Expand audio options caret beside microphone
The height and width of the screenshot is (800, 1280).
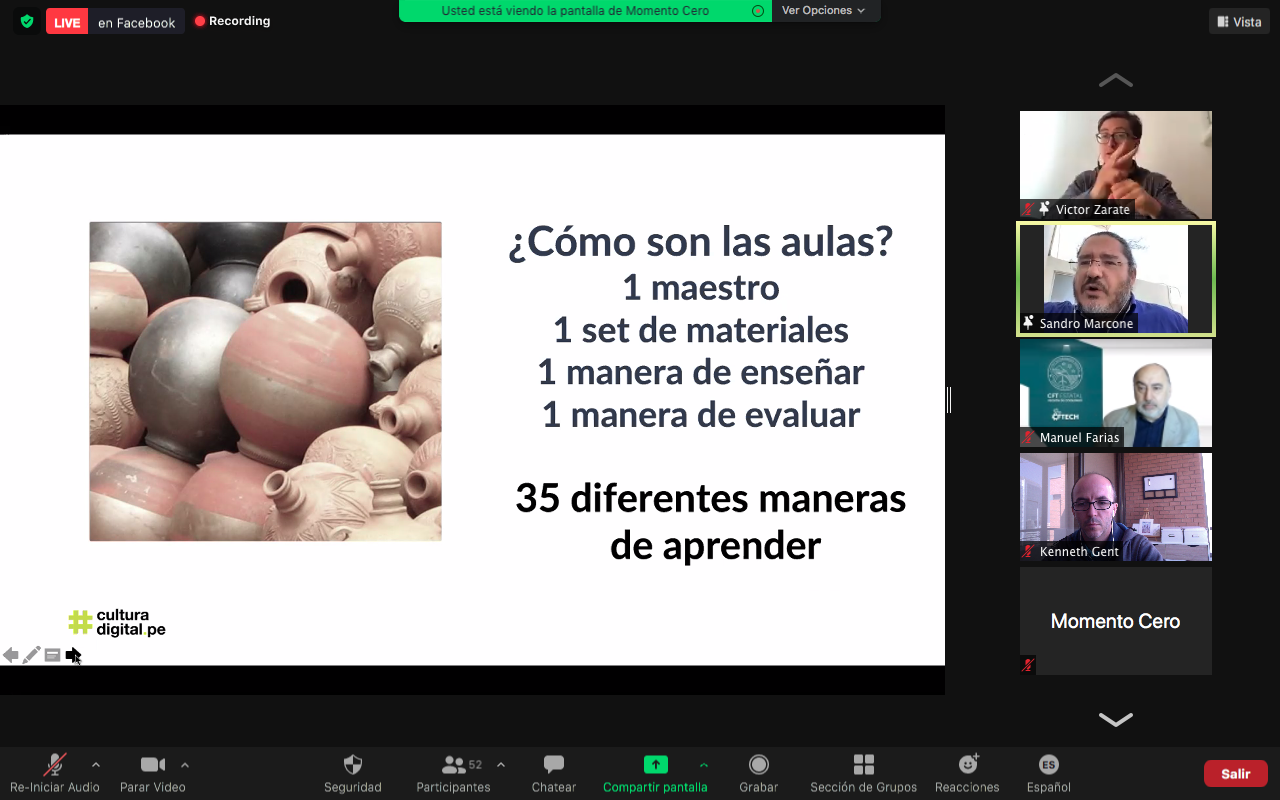pyautogui.click(x=96, y=765)
